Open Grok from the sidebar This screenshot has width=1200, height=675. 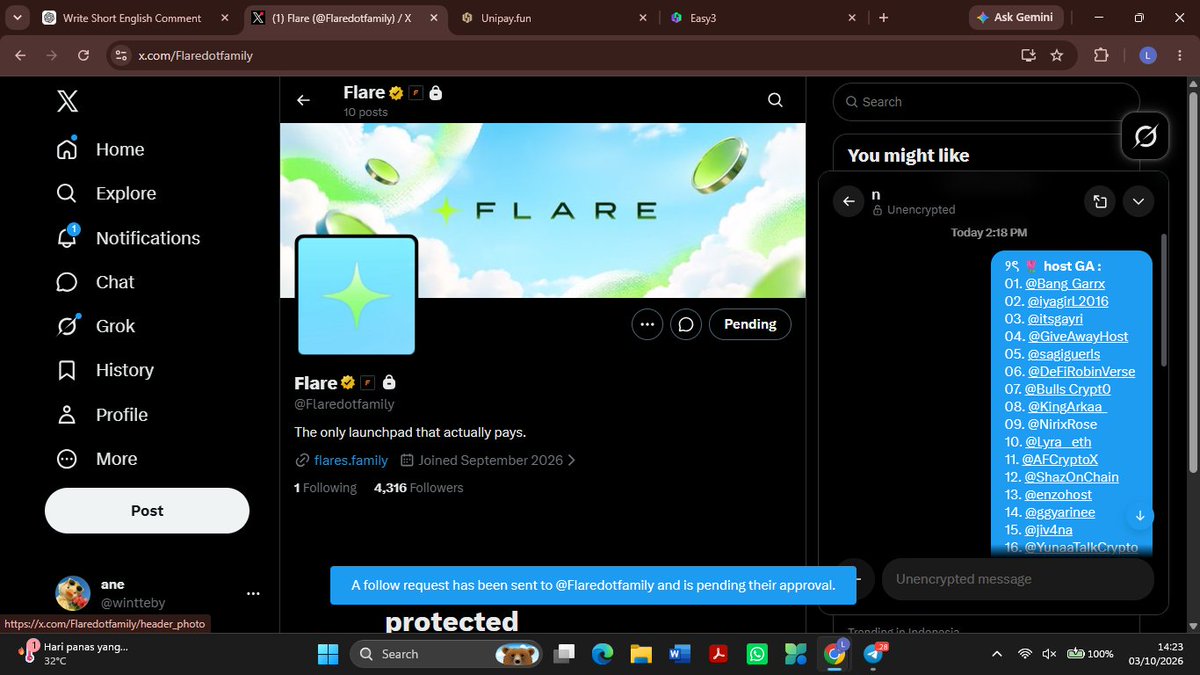click(96, 326)
